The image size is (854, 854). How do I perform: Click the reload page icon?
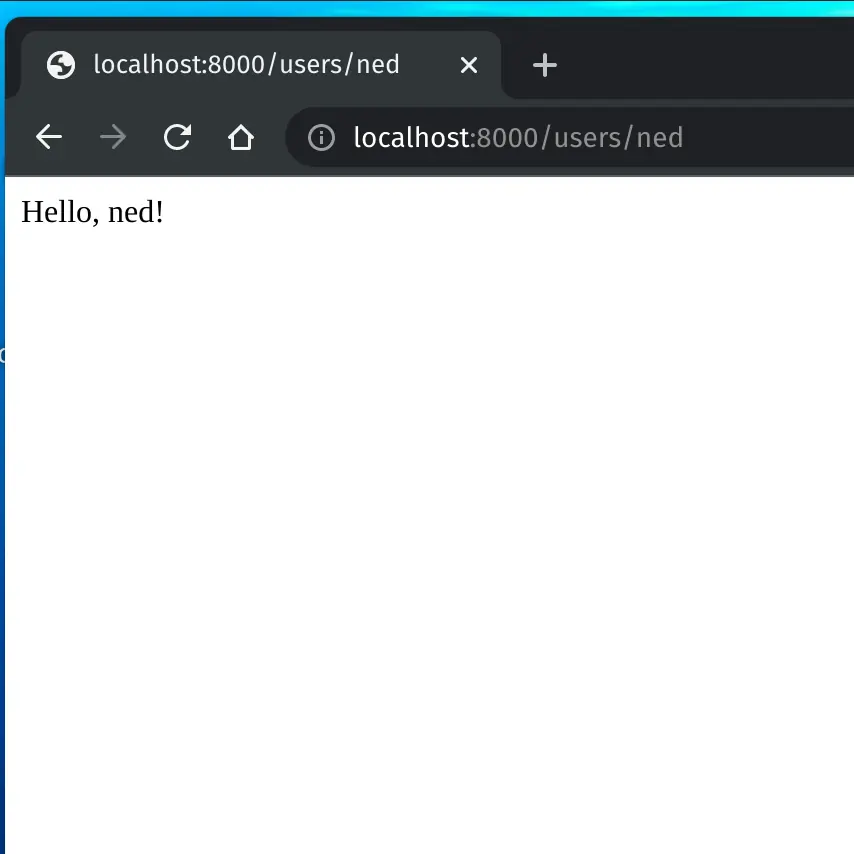(x=177, y=137)
